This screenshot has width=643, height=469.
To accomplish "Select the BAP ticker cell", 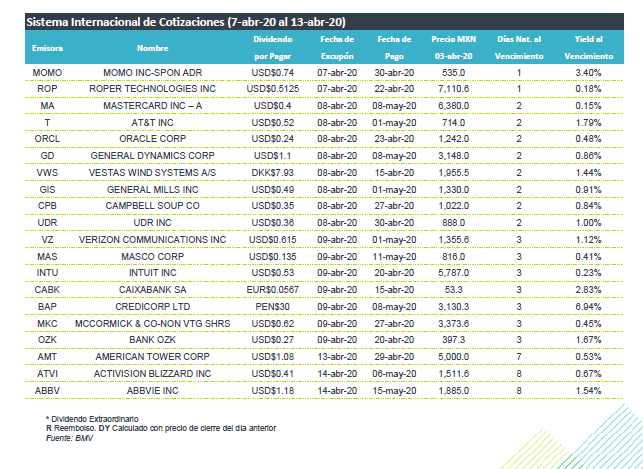I will [x=47, y=307].
